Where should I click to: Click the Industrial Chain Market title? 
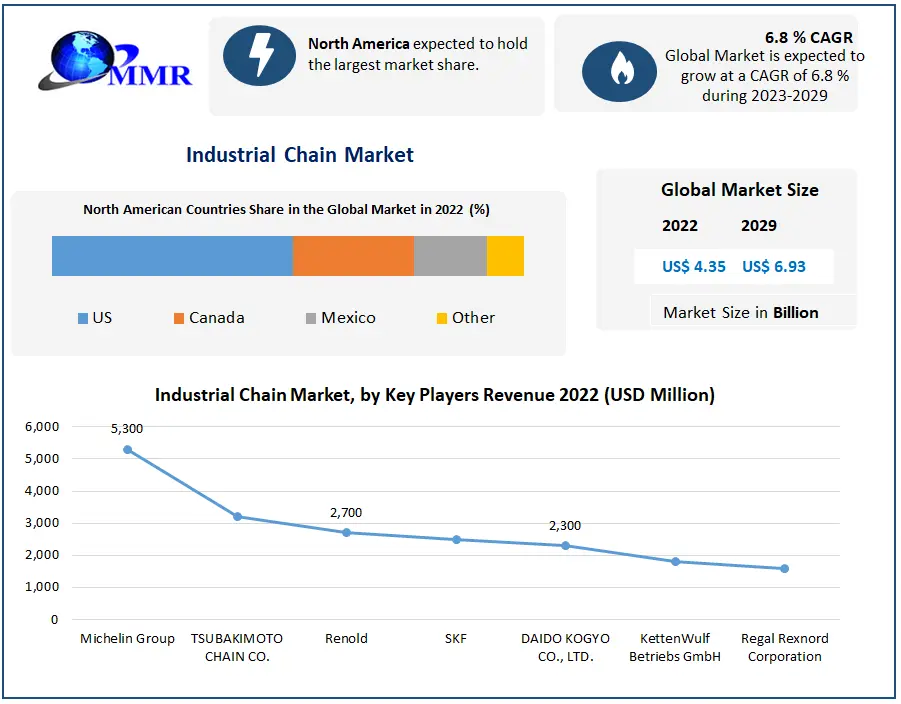click(x=299, y=155)
